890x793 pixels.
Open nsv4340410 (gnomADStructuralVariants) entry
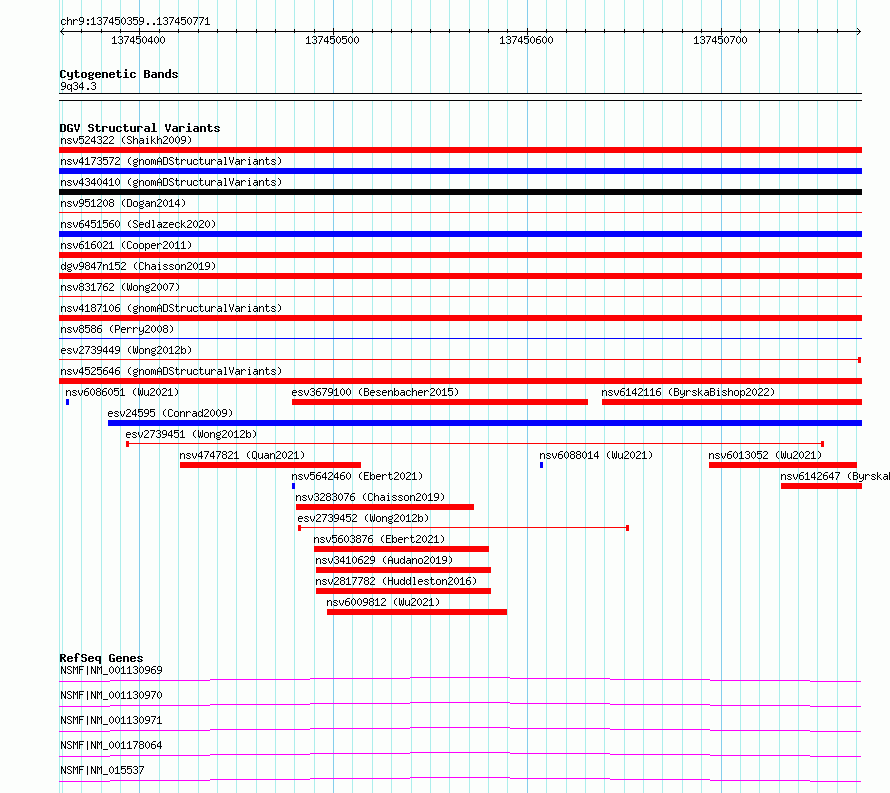[171, 182]
